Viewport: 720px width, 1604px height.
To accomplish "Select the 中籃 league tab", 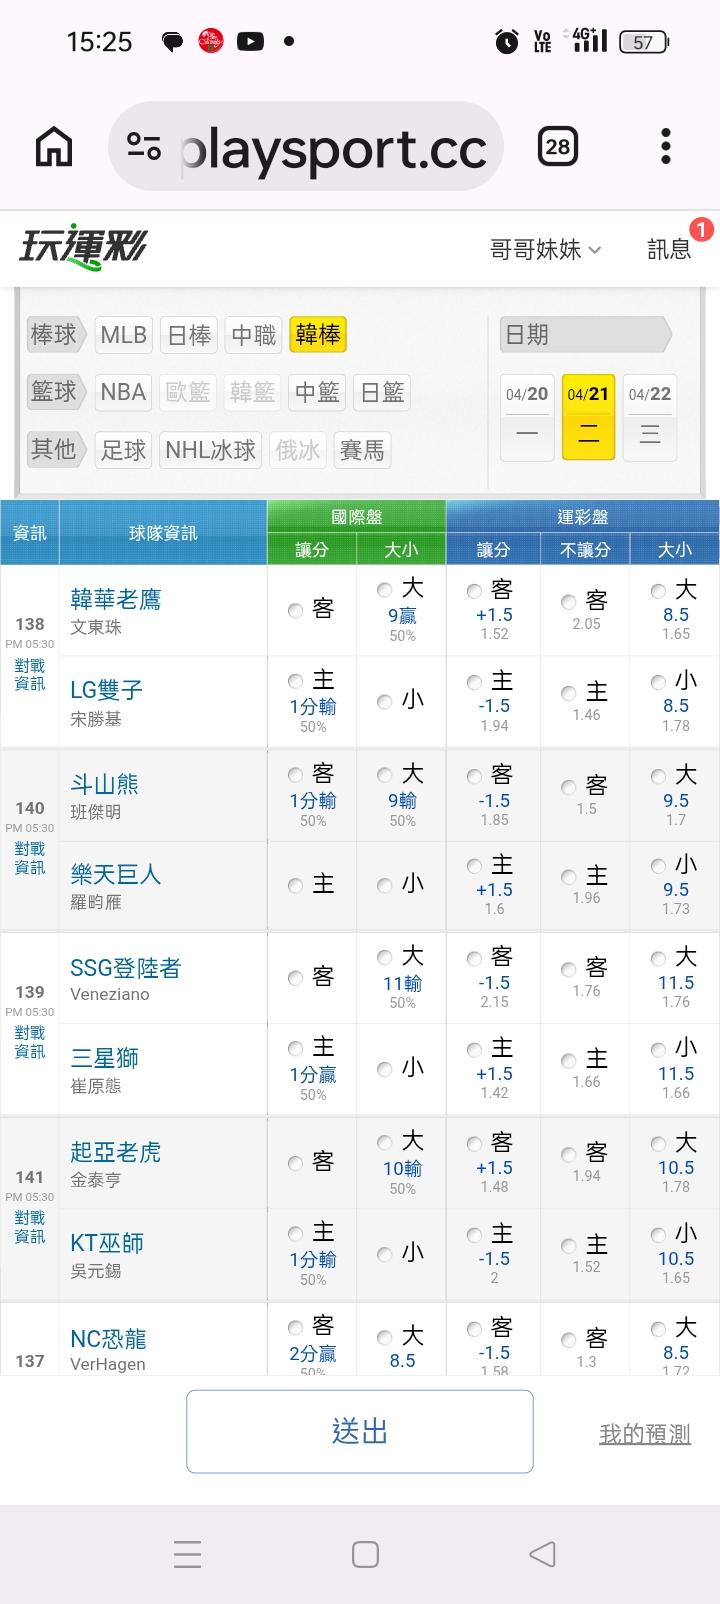I will [x=318, y=392].
